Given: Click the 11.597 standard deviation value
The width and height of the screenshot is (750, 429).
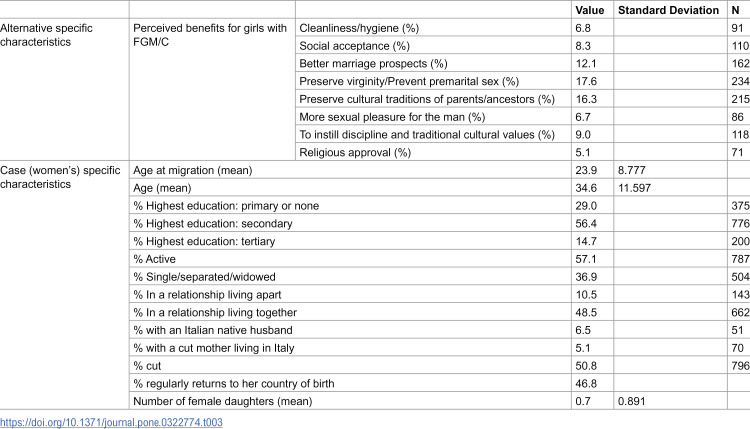Looking at the screenshot, I should [x=634, y=188].
